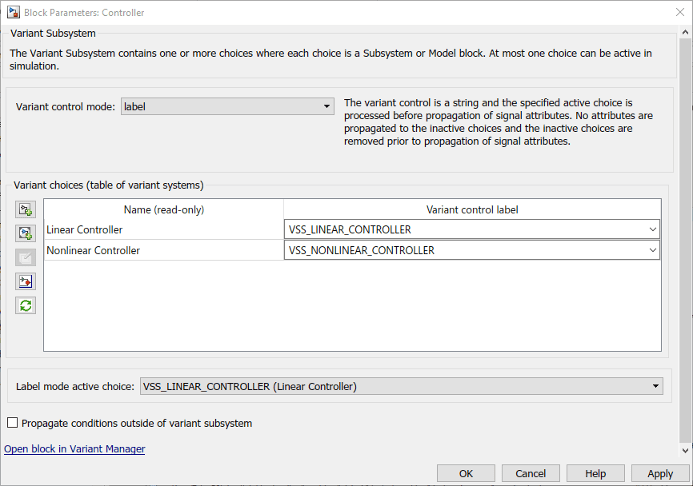Open the Label mode active choice dropdown

[402, 386]
